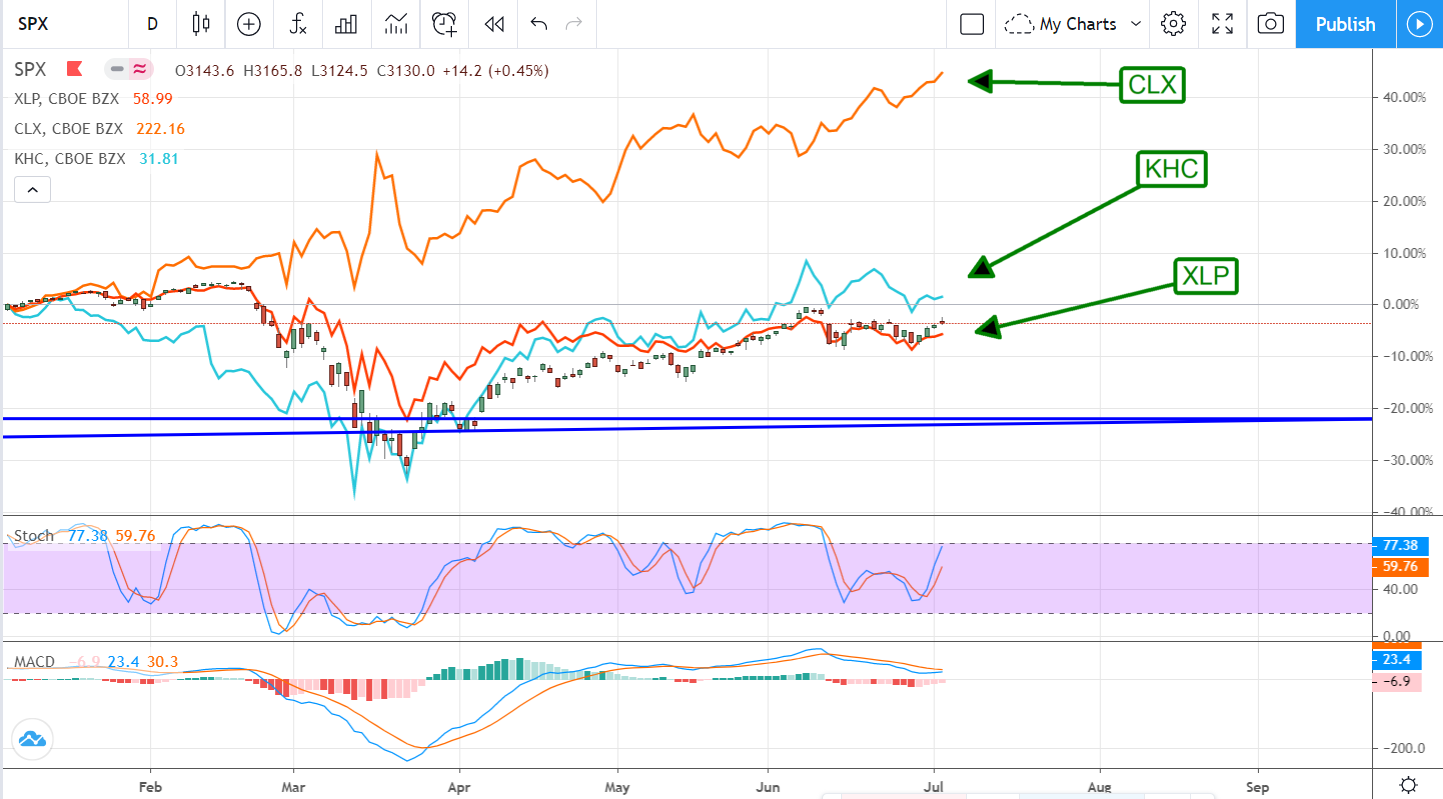Collapse the indicator legend with the chevron
Screen dimensions: 1443x799
[x=32, y=189]
